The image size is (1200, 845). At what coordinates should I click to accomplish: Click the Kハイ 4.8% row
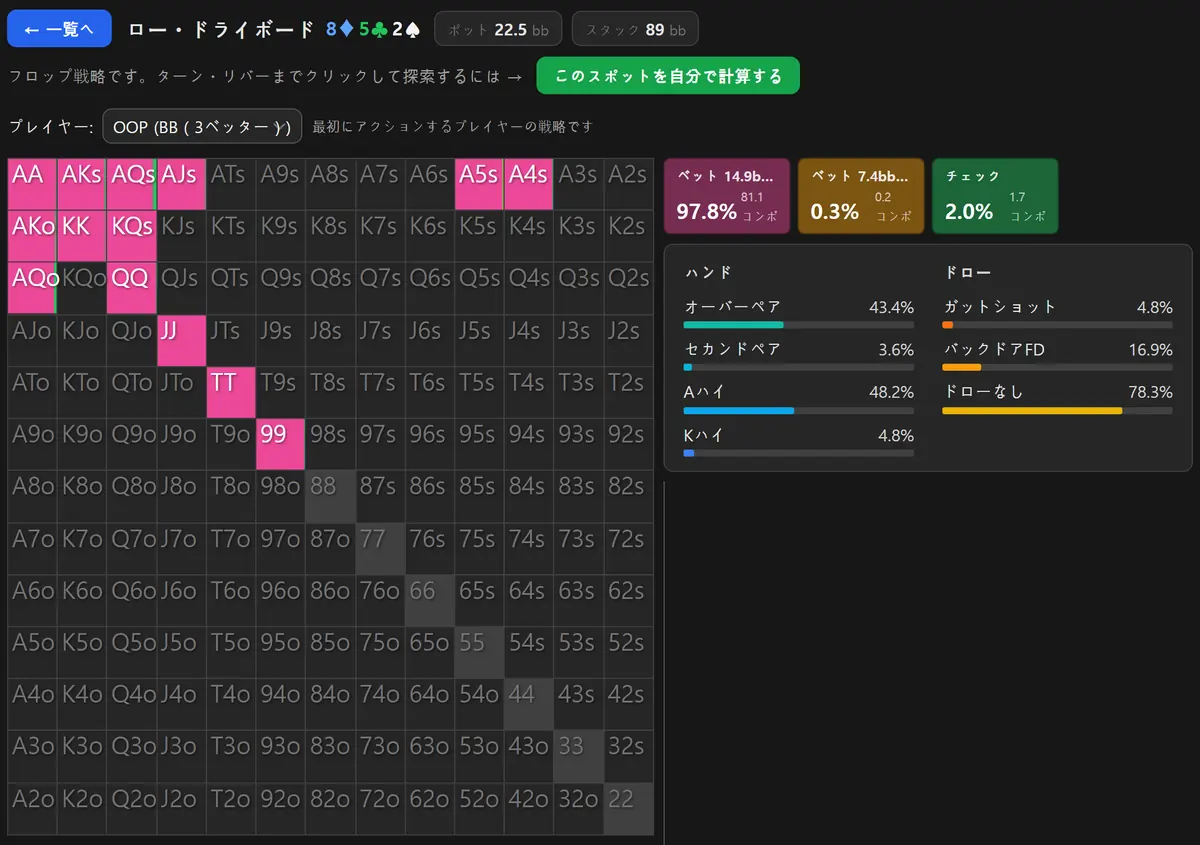pyautogui.click(x=799, y=442)
